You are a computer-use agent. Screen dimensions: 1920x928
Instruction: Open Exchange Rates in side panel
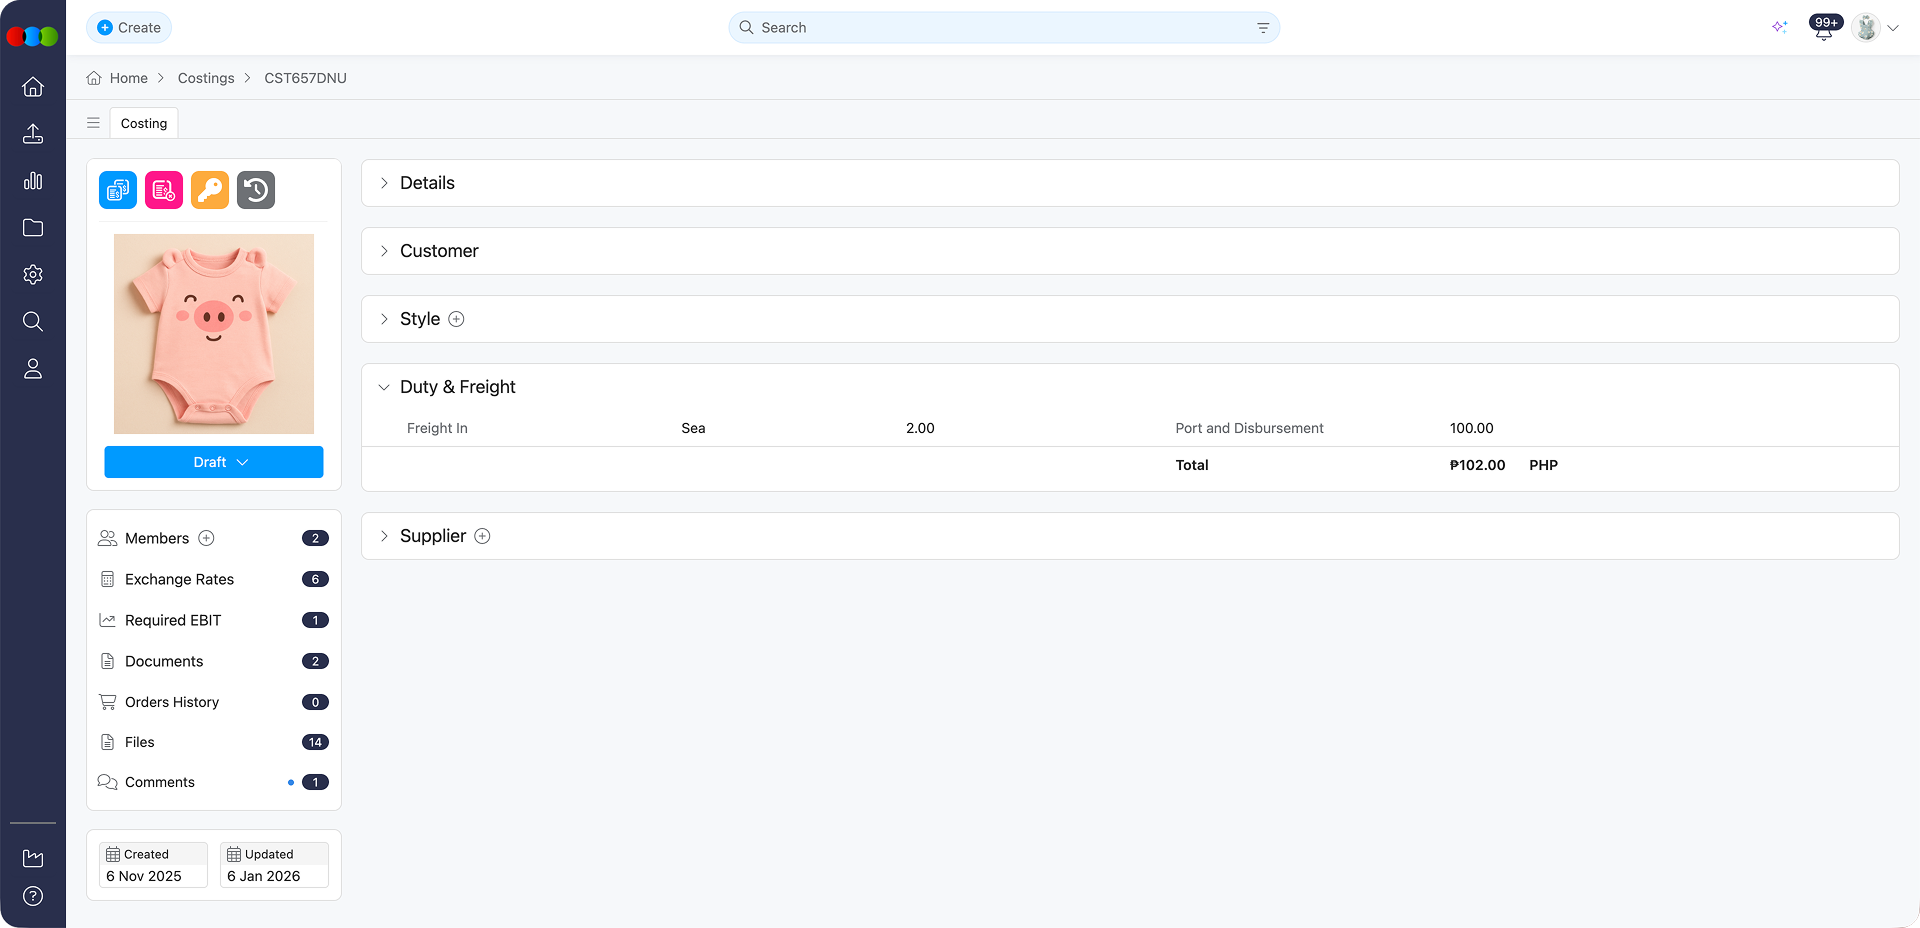[x=179, y=579]
